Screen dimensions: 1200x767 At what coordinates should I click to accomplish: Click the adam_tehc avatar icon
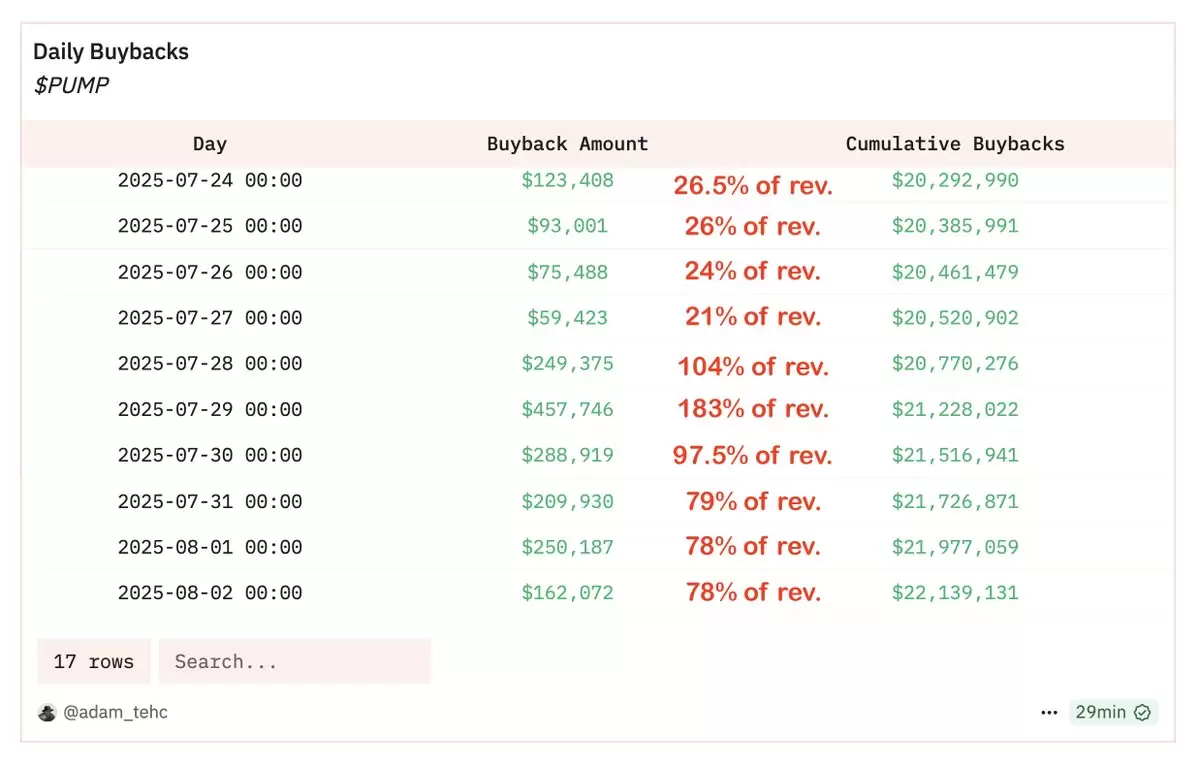tap(47, 713)
